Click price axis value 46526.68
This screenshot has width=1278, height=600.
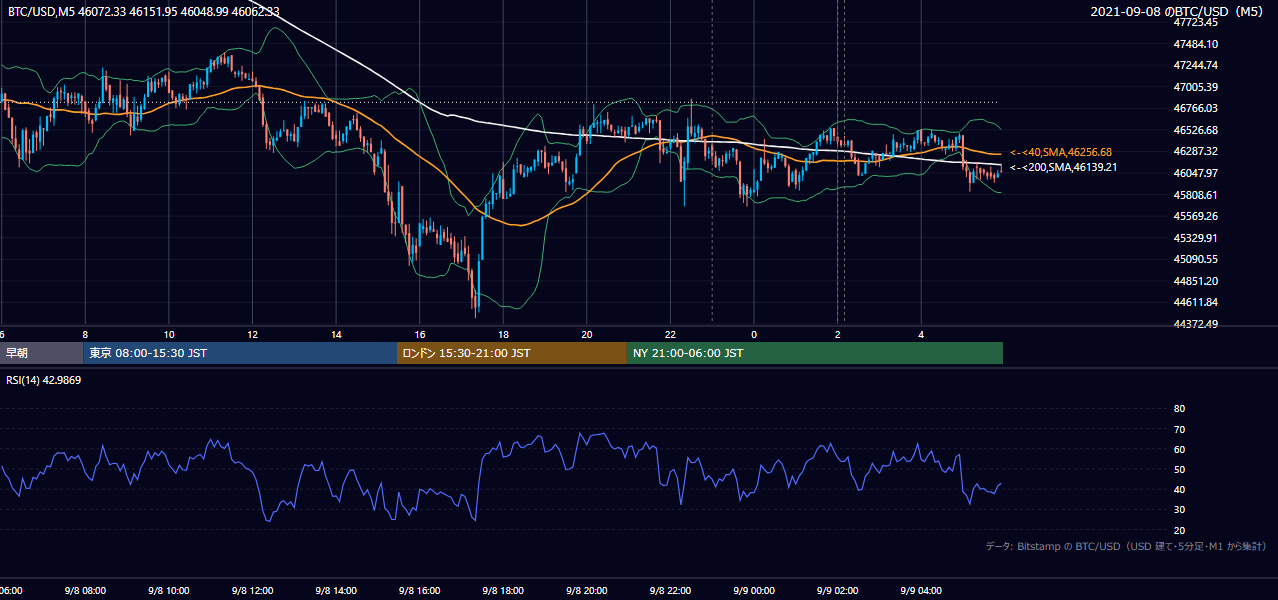(x=1196, y=130)
